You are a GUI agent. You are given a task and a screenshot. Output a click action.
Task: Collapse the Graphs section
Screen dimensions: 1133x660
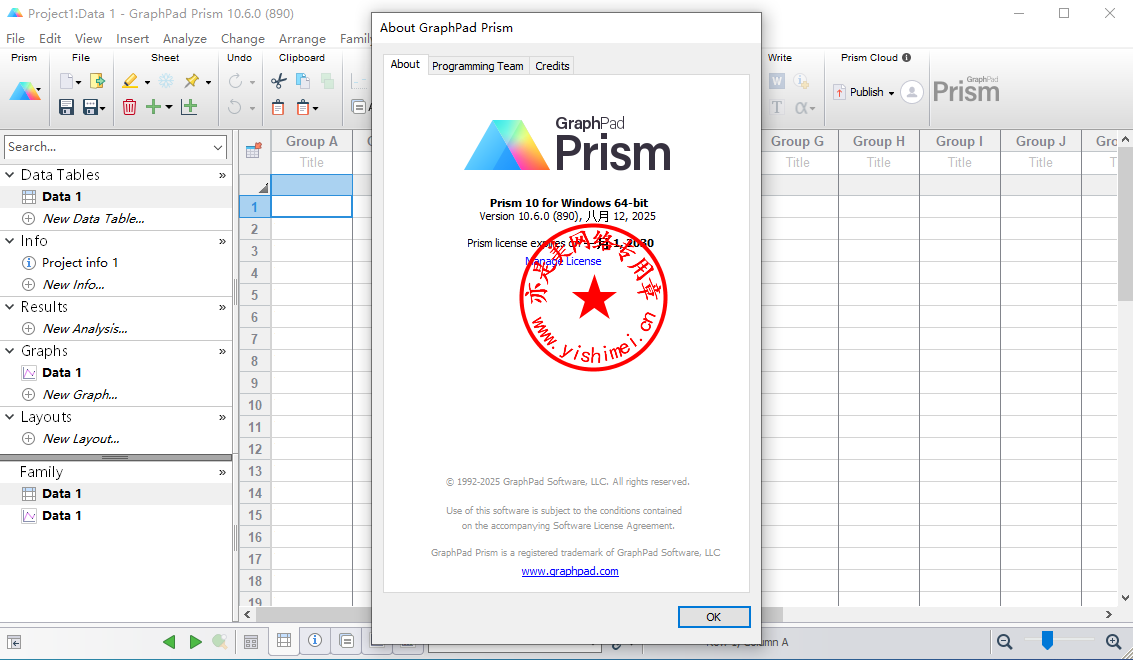(9, 351)
